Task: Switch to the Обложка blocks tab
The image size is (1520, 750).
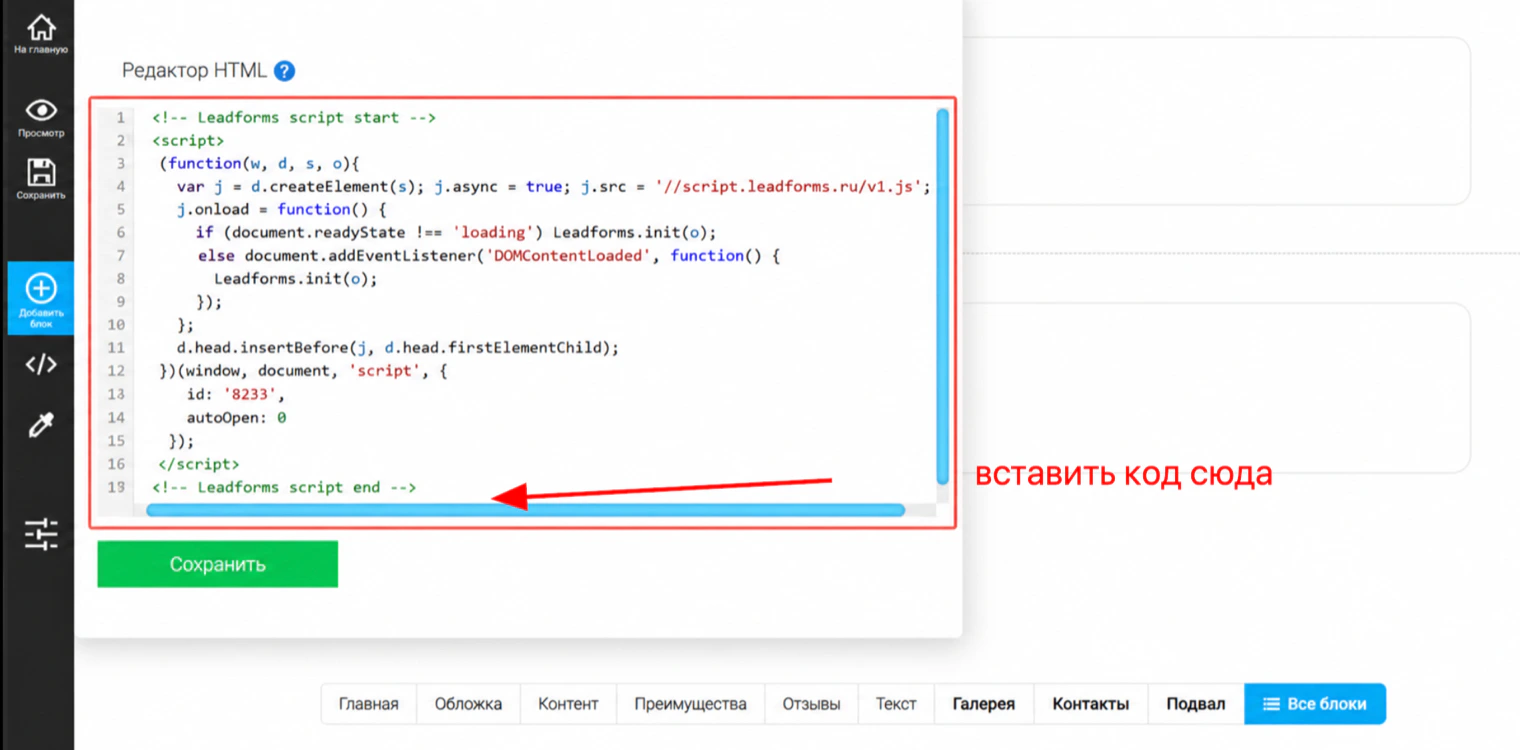Action: tap(468, 704)
